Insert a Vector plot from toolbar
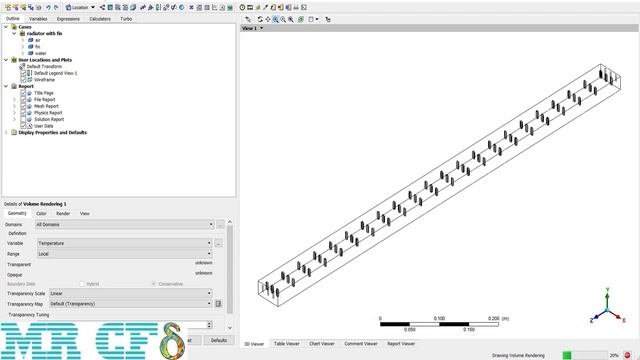 [102, 7]
